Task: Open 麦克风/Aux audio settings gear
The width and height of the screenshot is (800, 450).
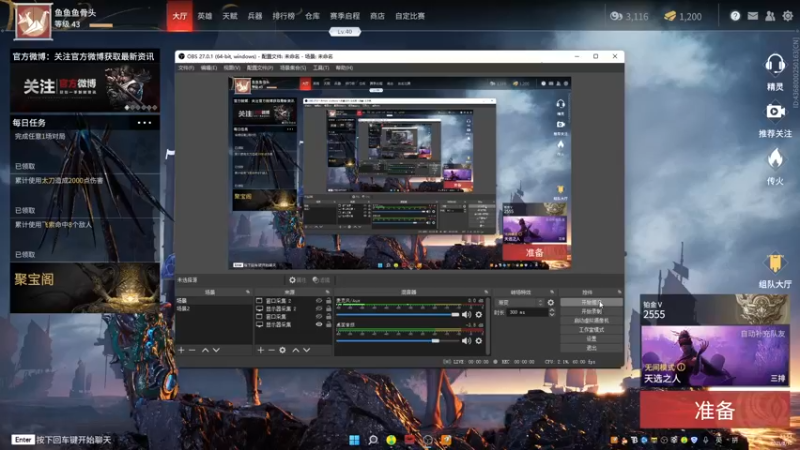Action: click(479, 314)
